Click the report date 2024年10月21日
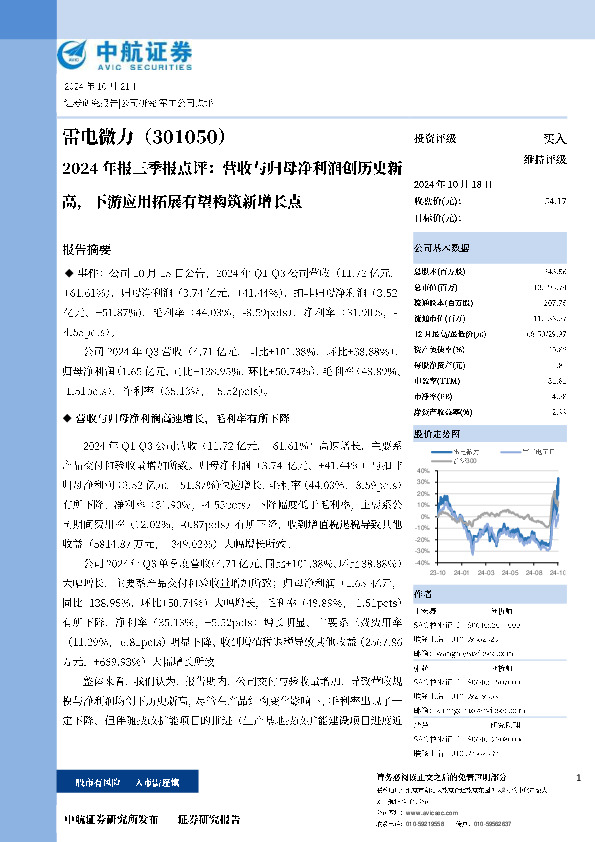 pyautogui.click(x=100, y=86)
